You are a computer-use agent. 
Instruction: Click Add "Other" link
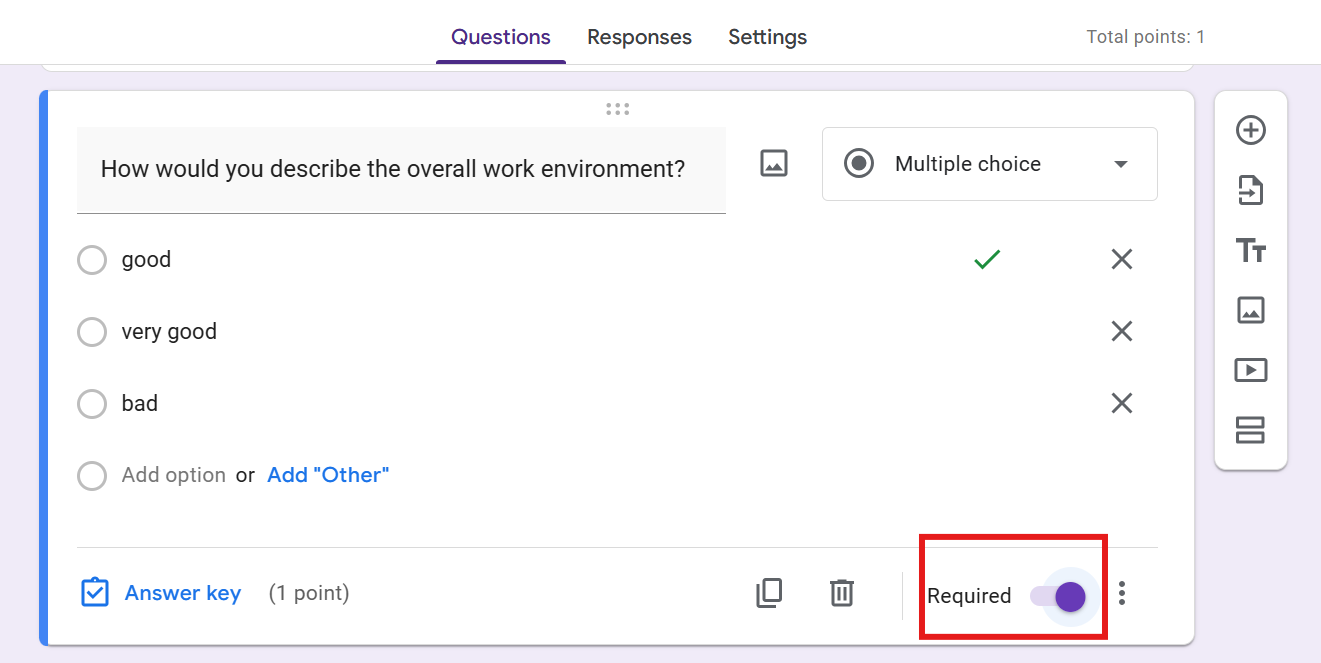328,475
